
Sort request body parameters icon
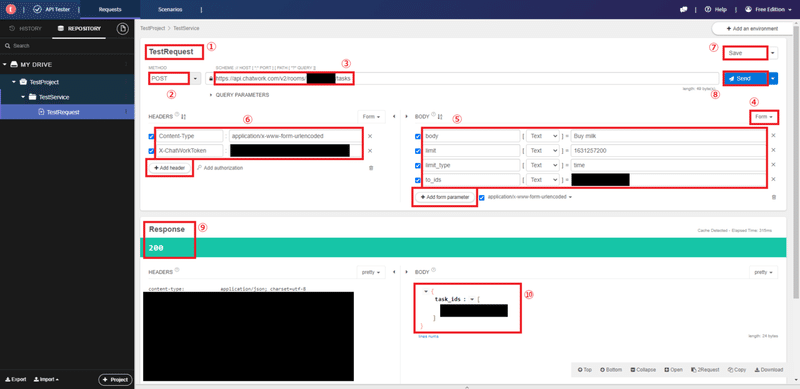coord(440,117)
